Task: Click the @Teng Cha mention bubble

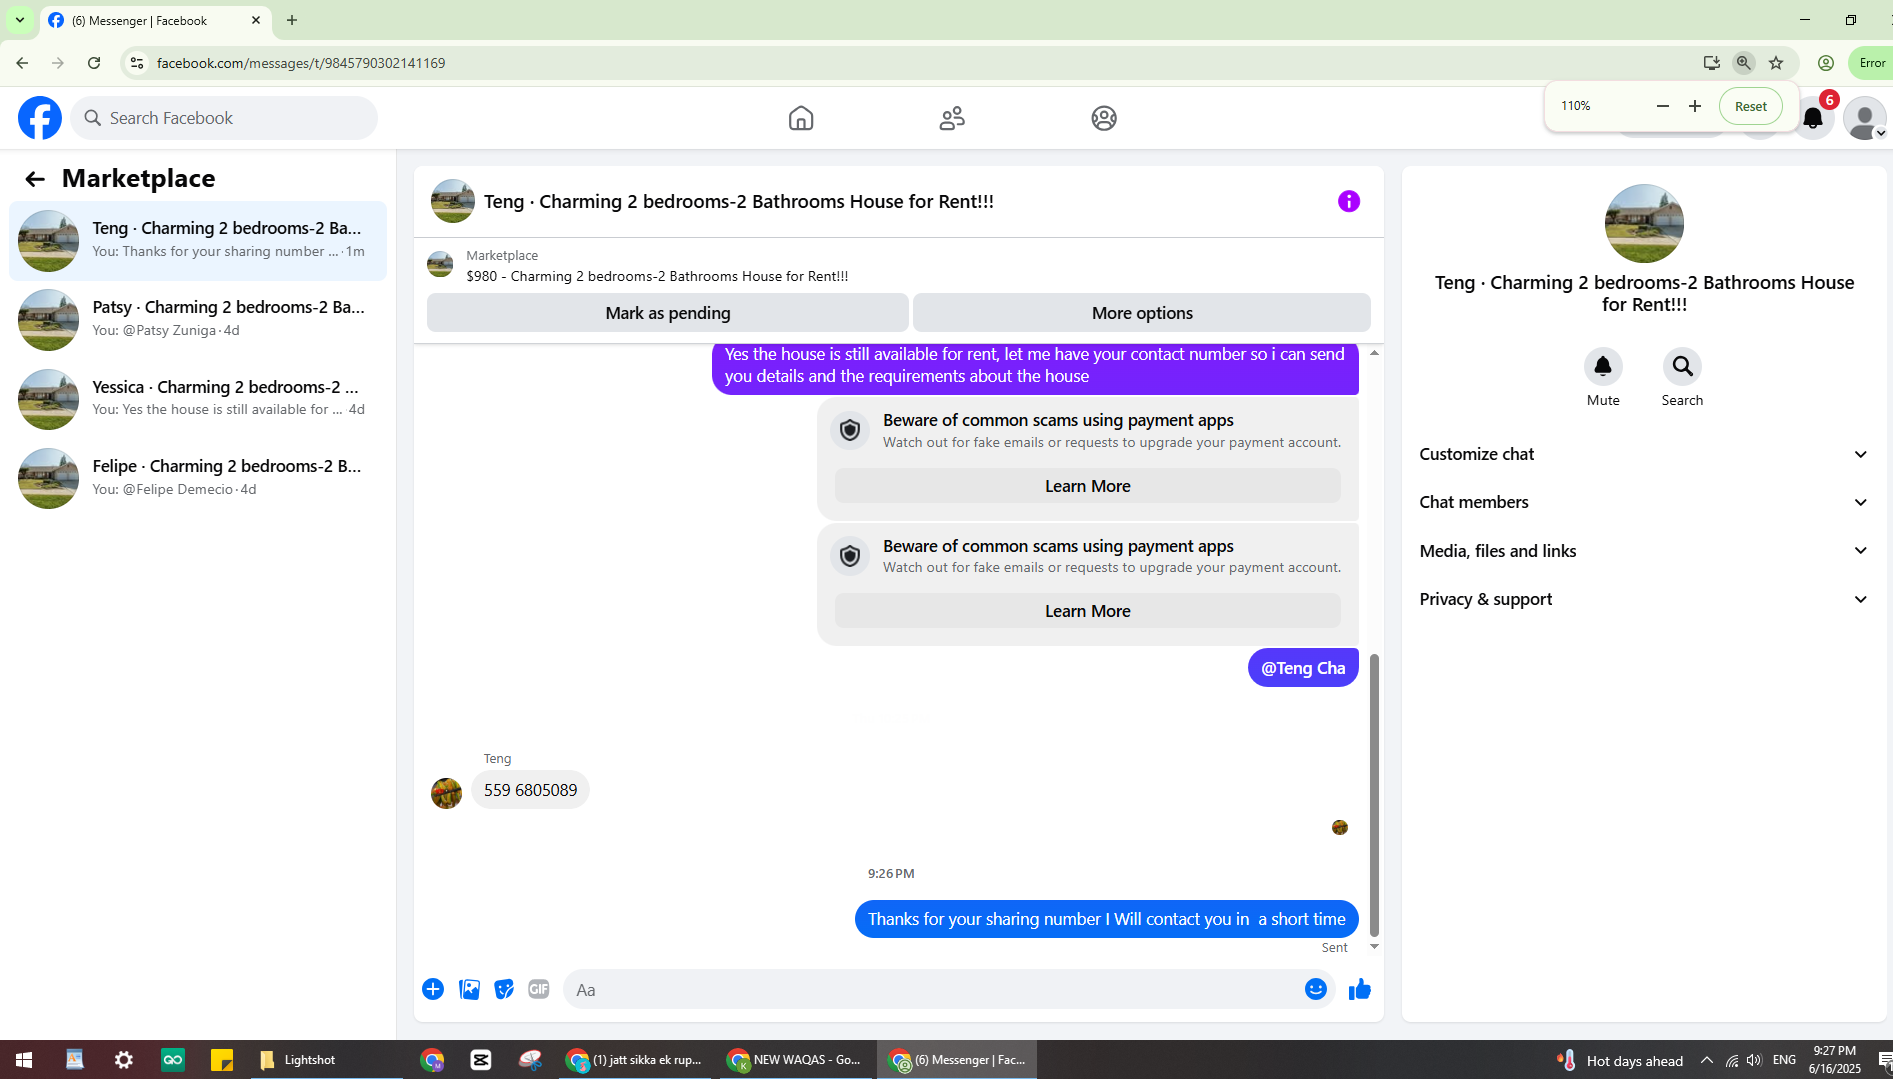Action: 1303,668
